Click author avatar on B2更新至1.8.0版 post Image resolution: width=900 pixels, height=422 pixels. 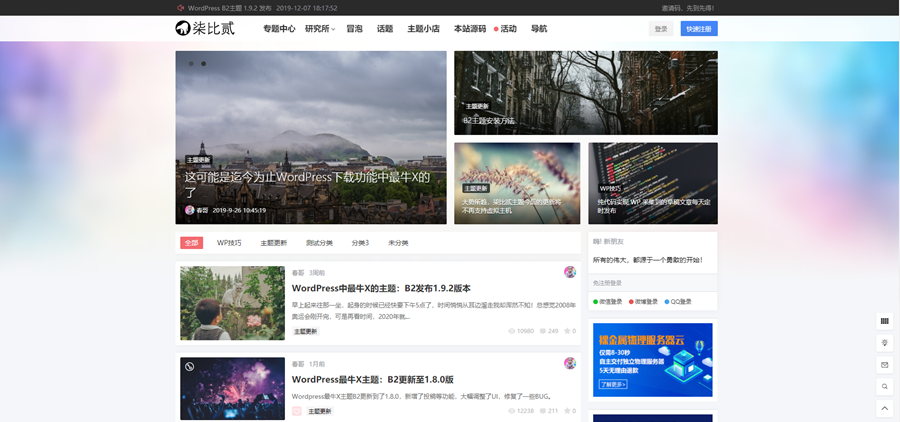569,363
